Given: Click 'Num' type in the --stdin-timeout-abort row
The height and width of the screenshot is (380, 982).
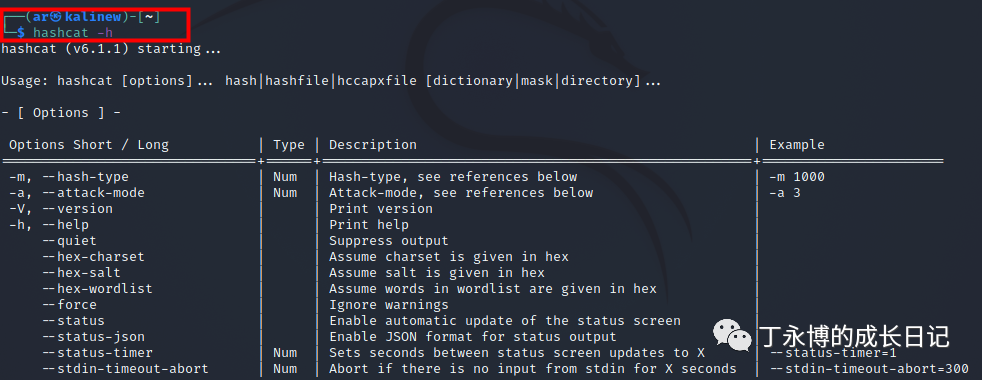Looking at the screenshot, I should (x=285, y=369).
